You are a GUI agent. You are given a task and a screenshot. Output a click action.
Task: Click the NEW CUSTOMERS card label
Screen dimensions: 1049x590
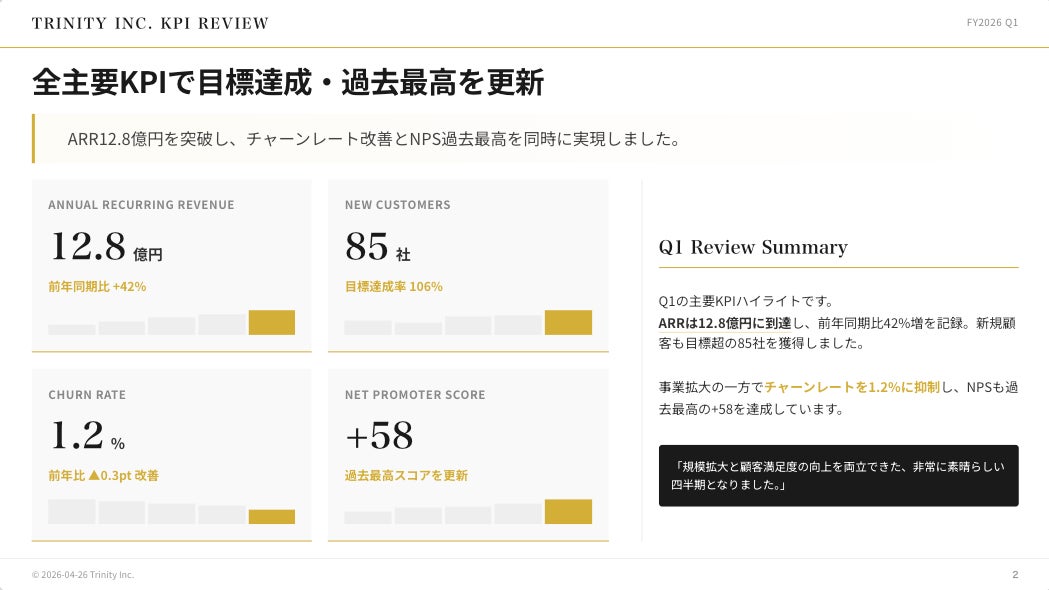(x=398, y=205)
